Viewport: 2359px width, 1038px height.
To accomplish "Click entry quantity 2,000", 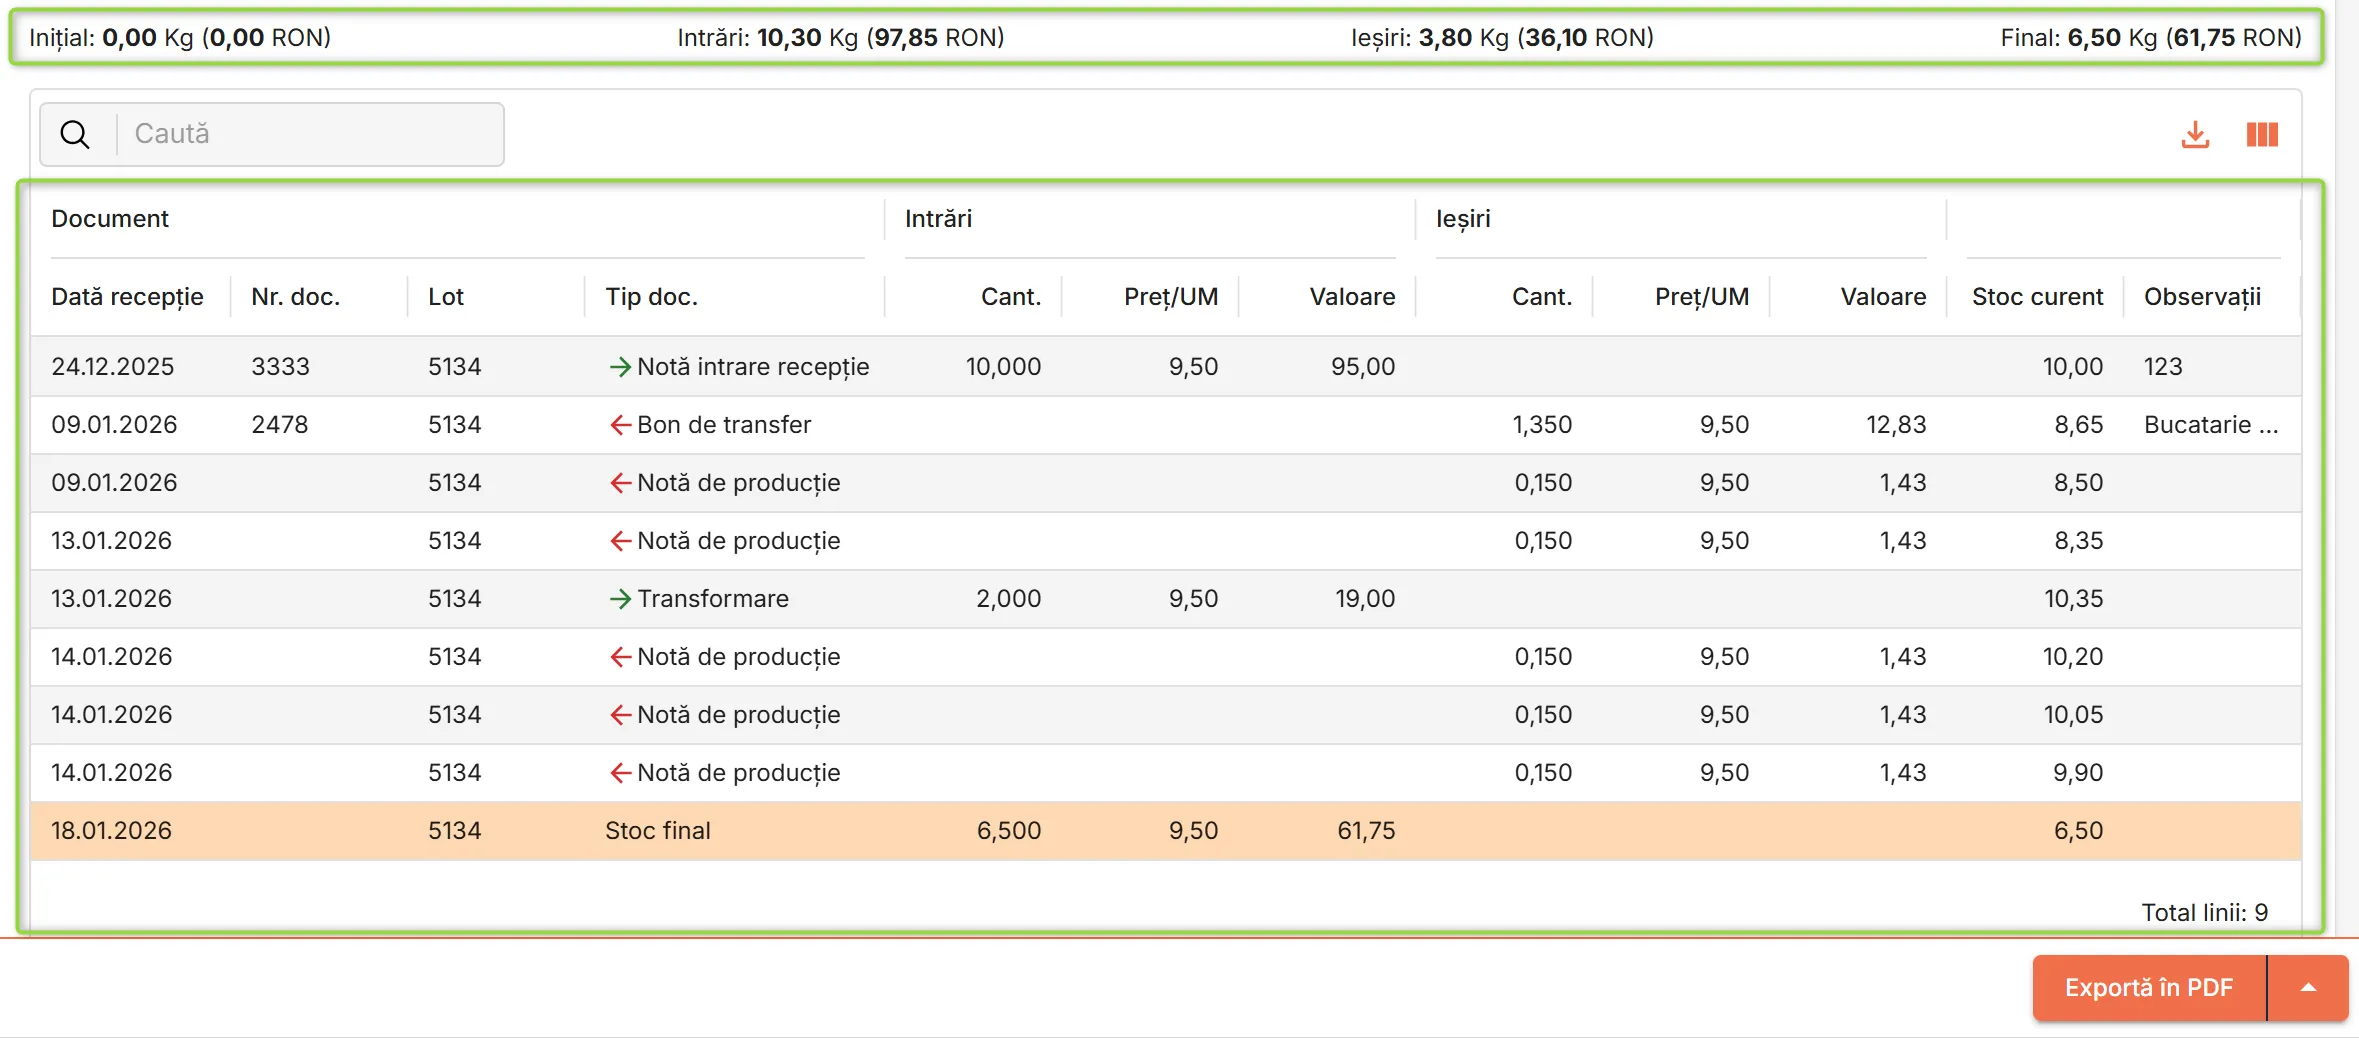I will (x=1009, y=599).
